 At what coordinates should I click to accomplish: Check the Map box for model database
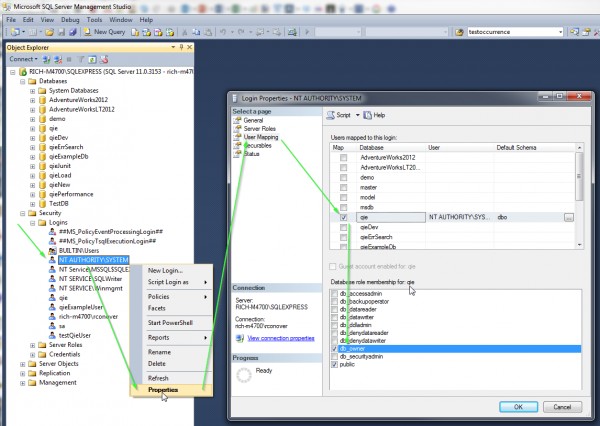(x=344, y=197)
